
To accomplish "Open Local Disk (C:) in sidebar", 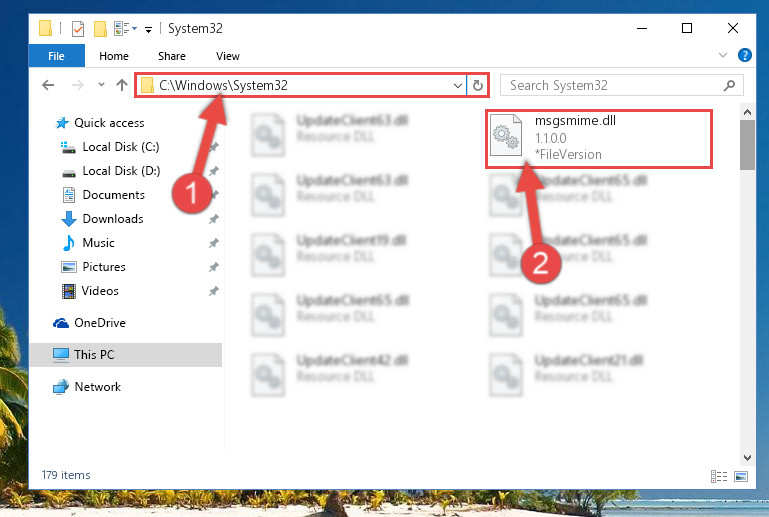I will click(x=121, y=147).
